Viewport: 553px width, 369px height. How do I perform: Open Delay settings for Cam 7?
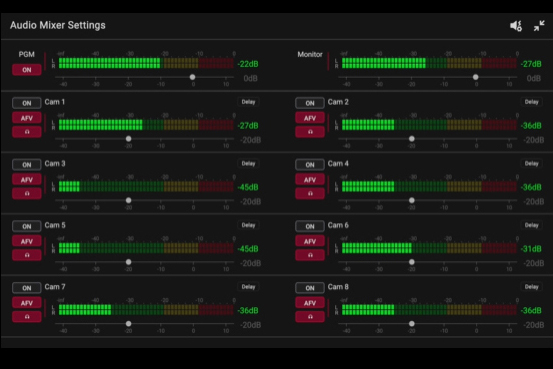(x=248, y=287)
